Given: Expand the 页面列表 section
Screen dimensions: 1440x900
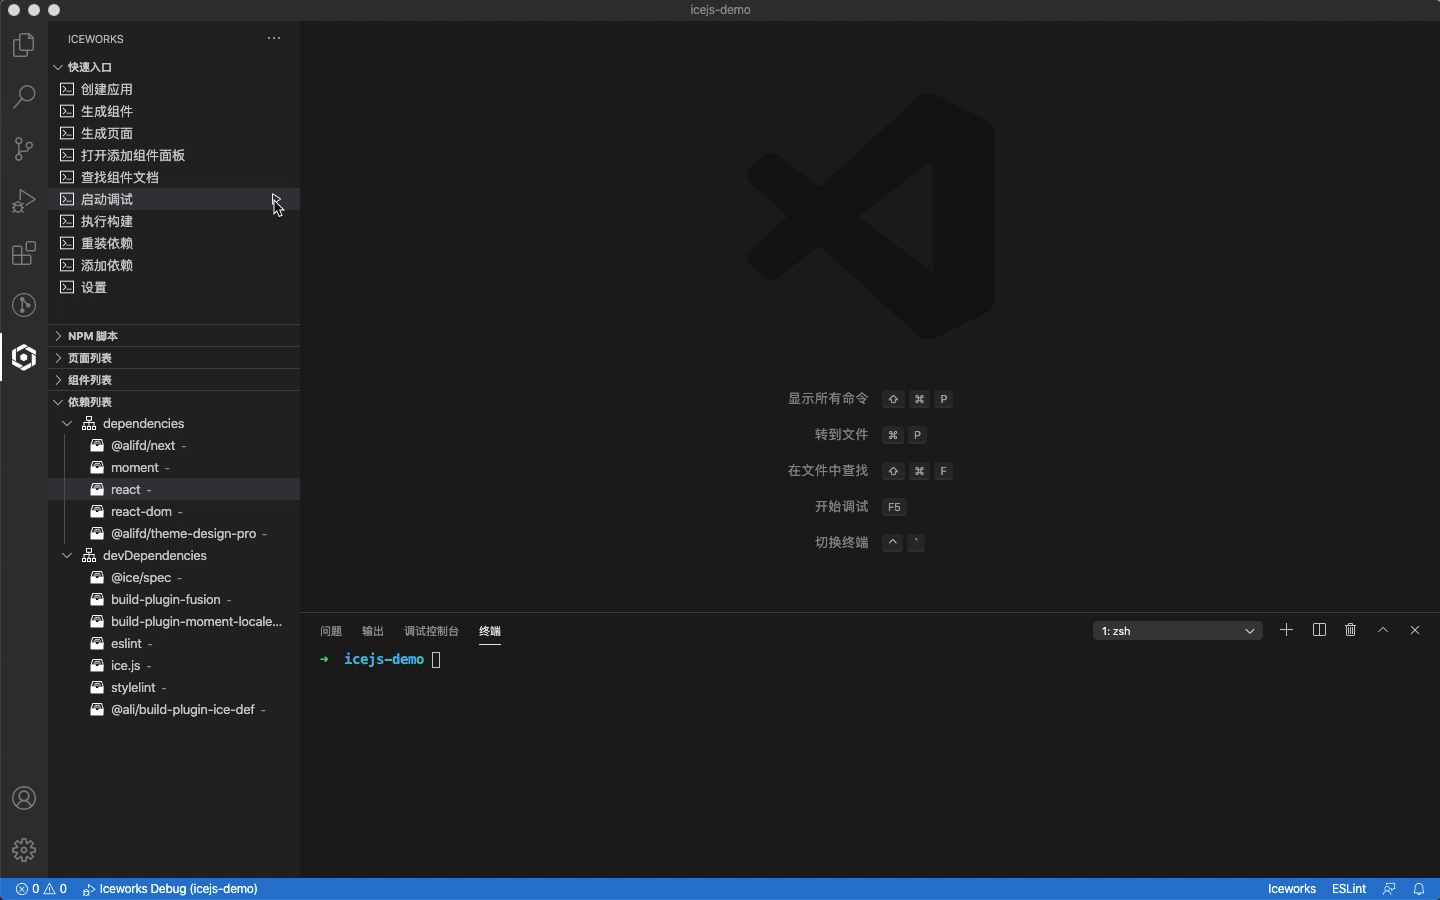Looking at the screenshot, I should pyautogui.click(x=174, y=358).
